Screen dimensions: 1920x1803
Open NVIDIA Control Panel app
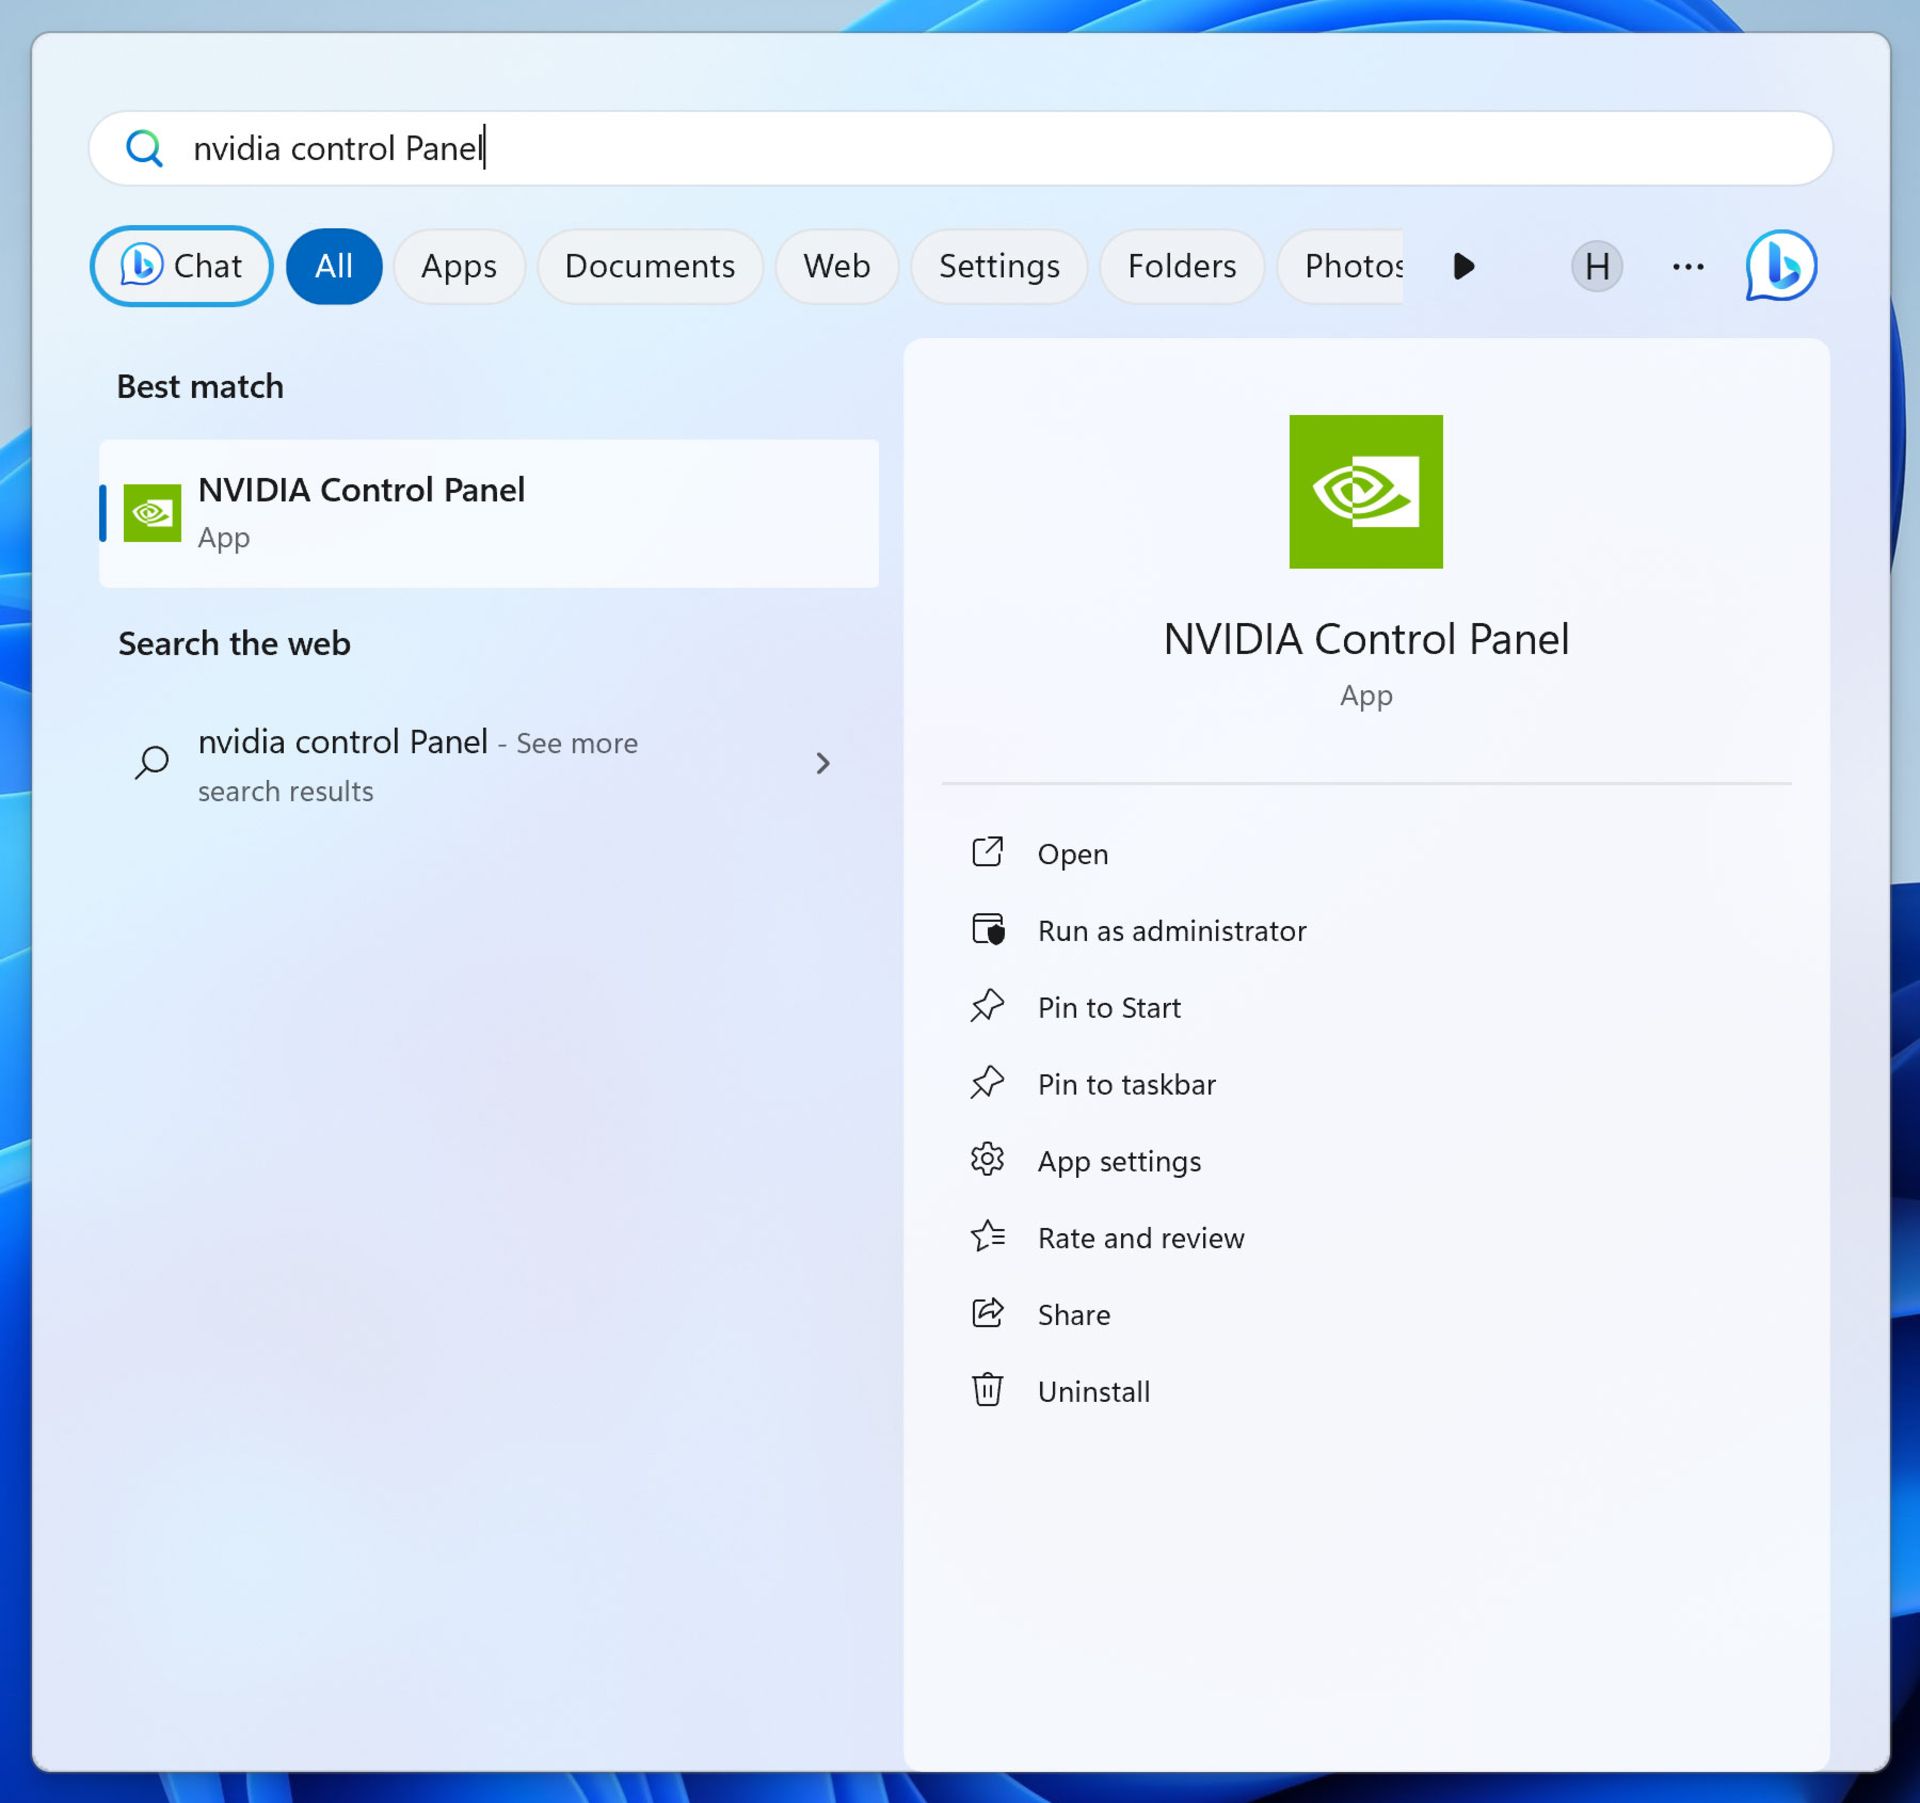[x=1076, y=852]
